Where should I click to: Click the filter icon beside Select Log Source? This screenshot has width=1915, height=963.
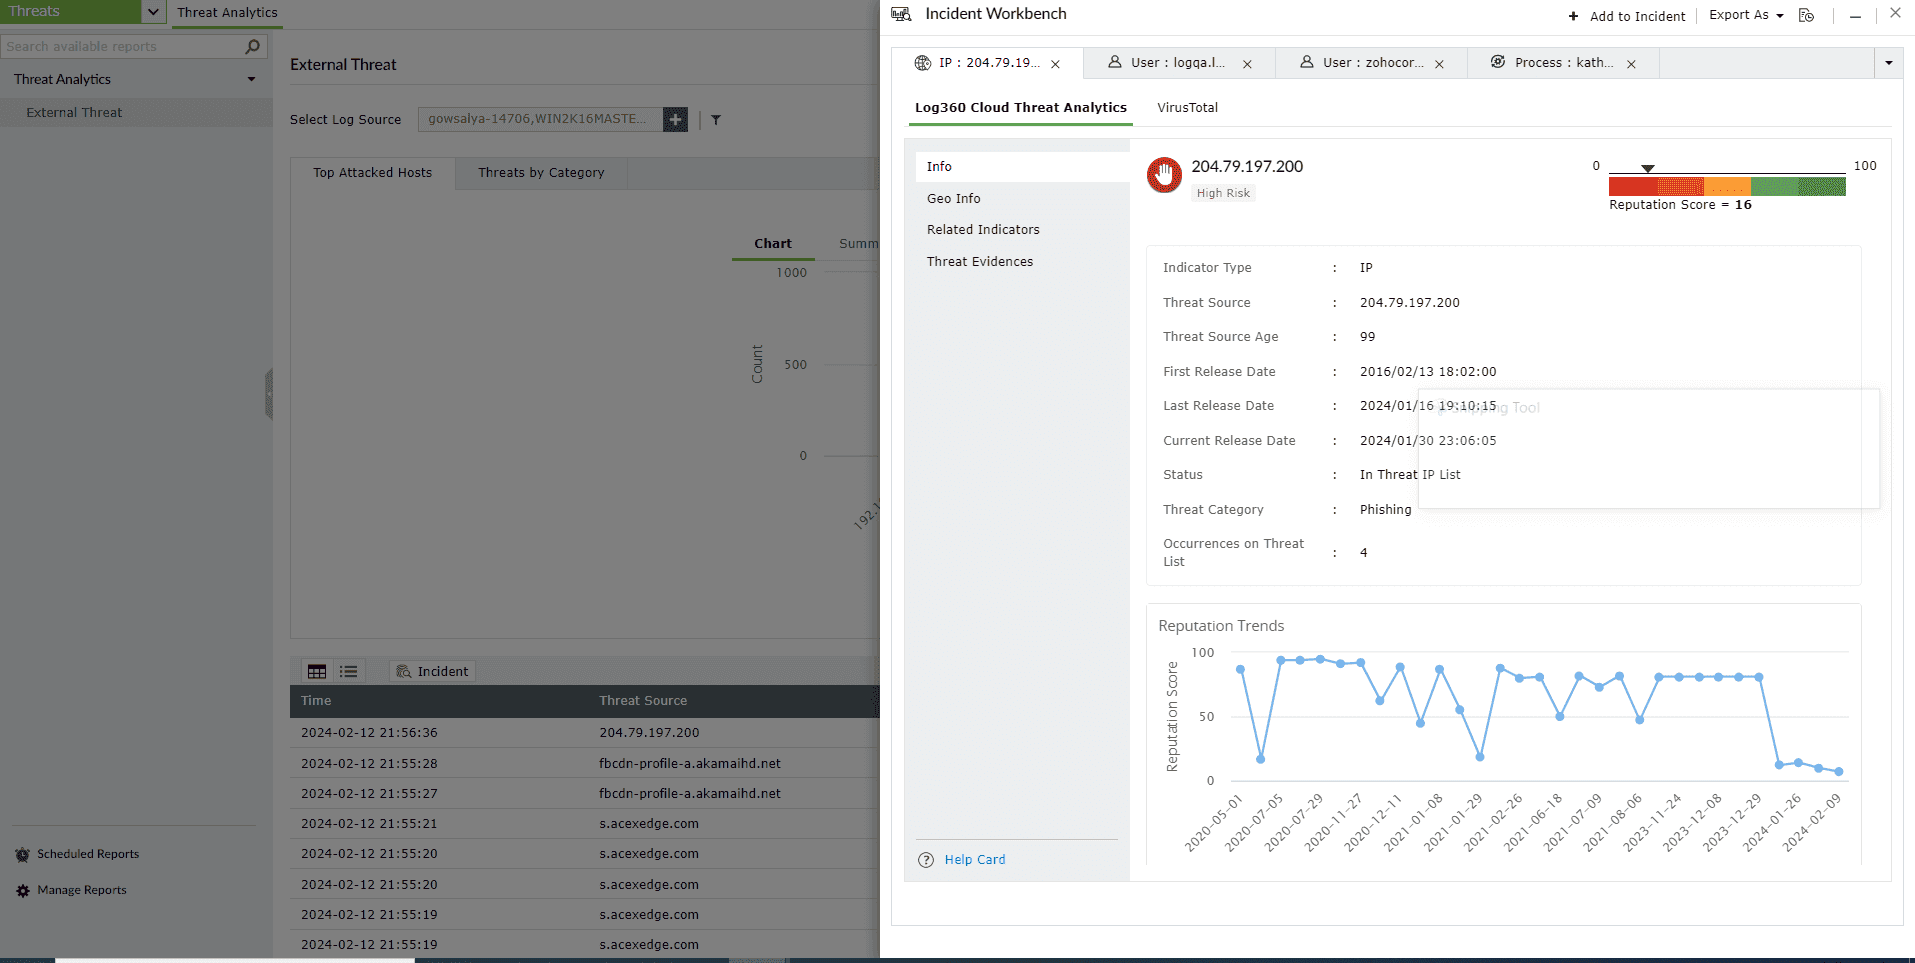[x=715, y=119]
